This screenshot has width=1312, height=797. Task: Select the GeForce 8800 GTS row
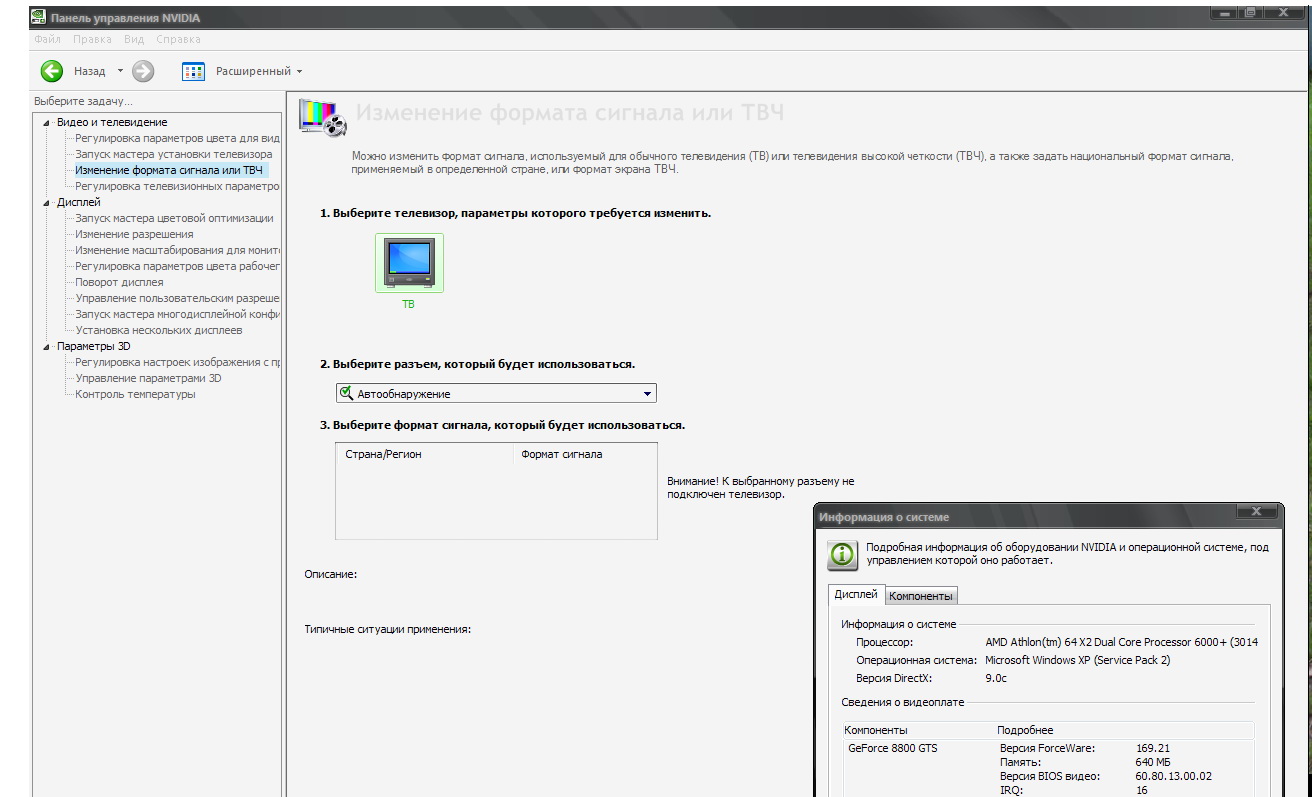pos(893,748)
